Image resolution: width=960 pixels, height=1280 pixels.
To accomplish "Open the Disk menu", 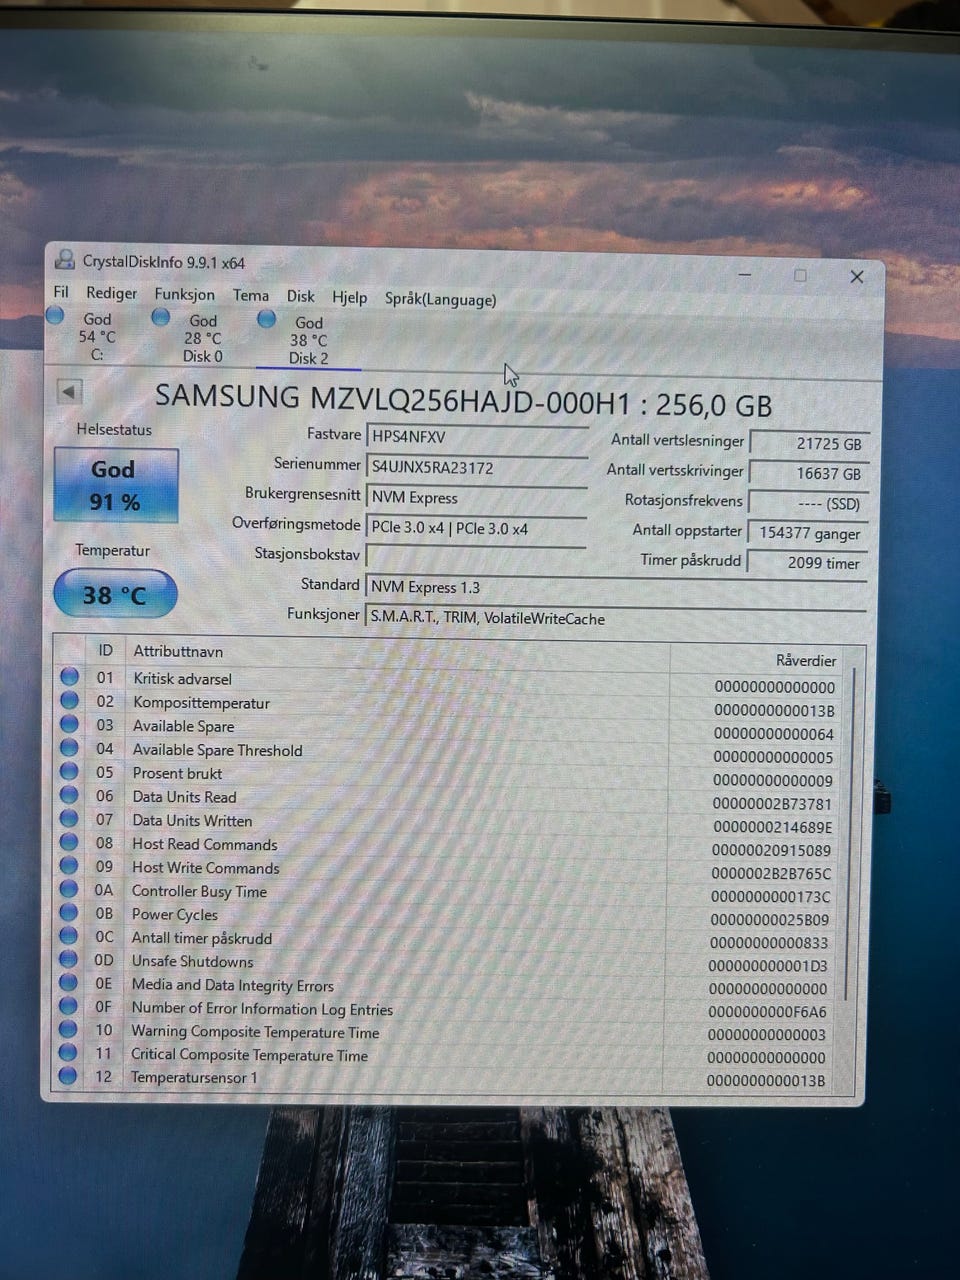I will (300, 296).
